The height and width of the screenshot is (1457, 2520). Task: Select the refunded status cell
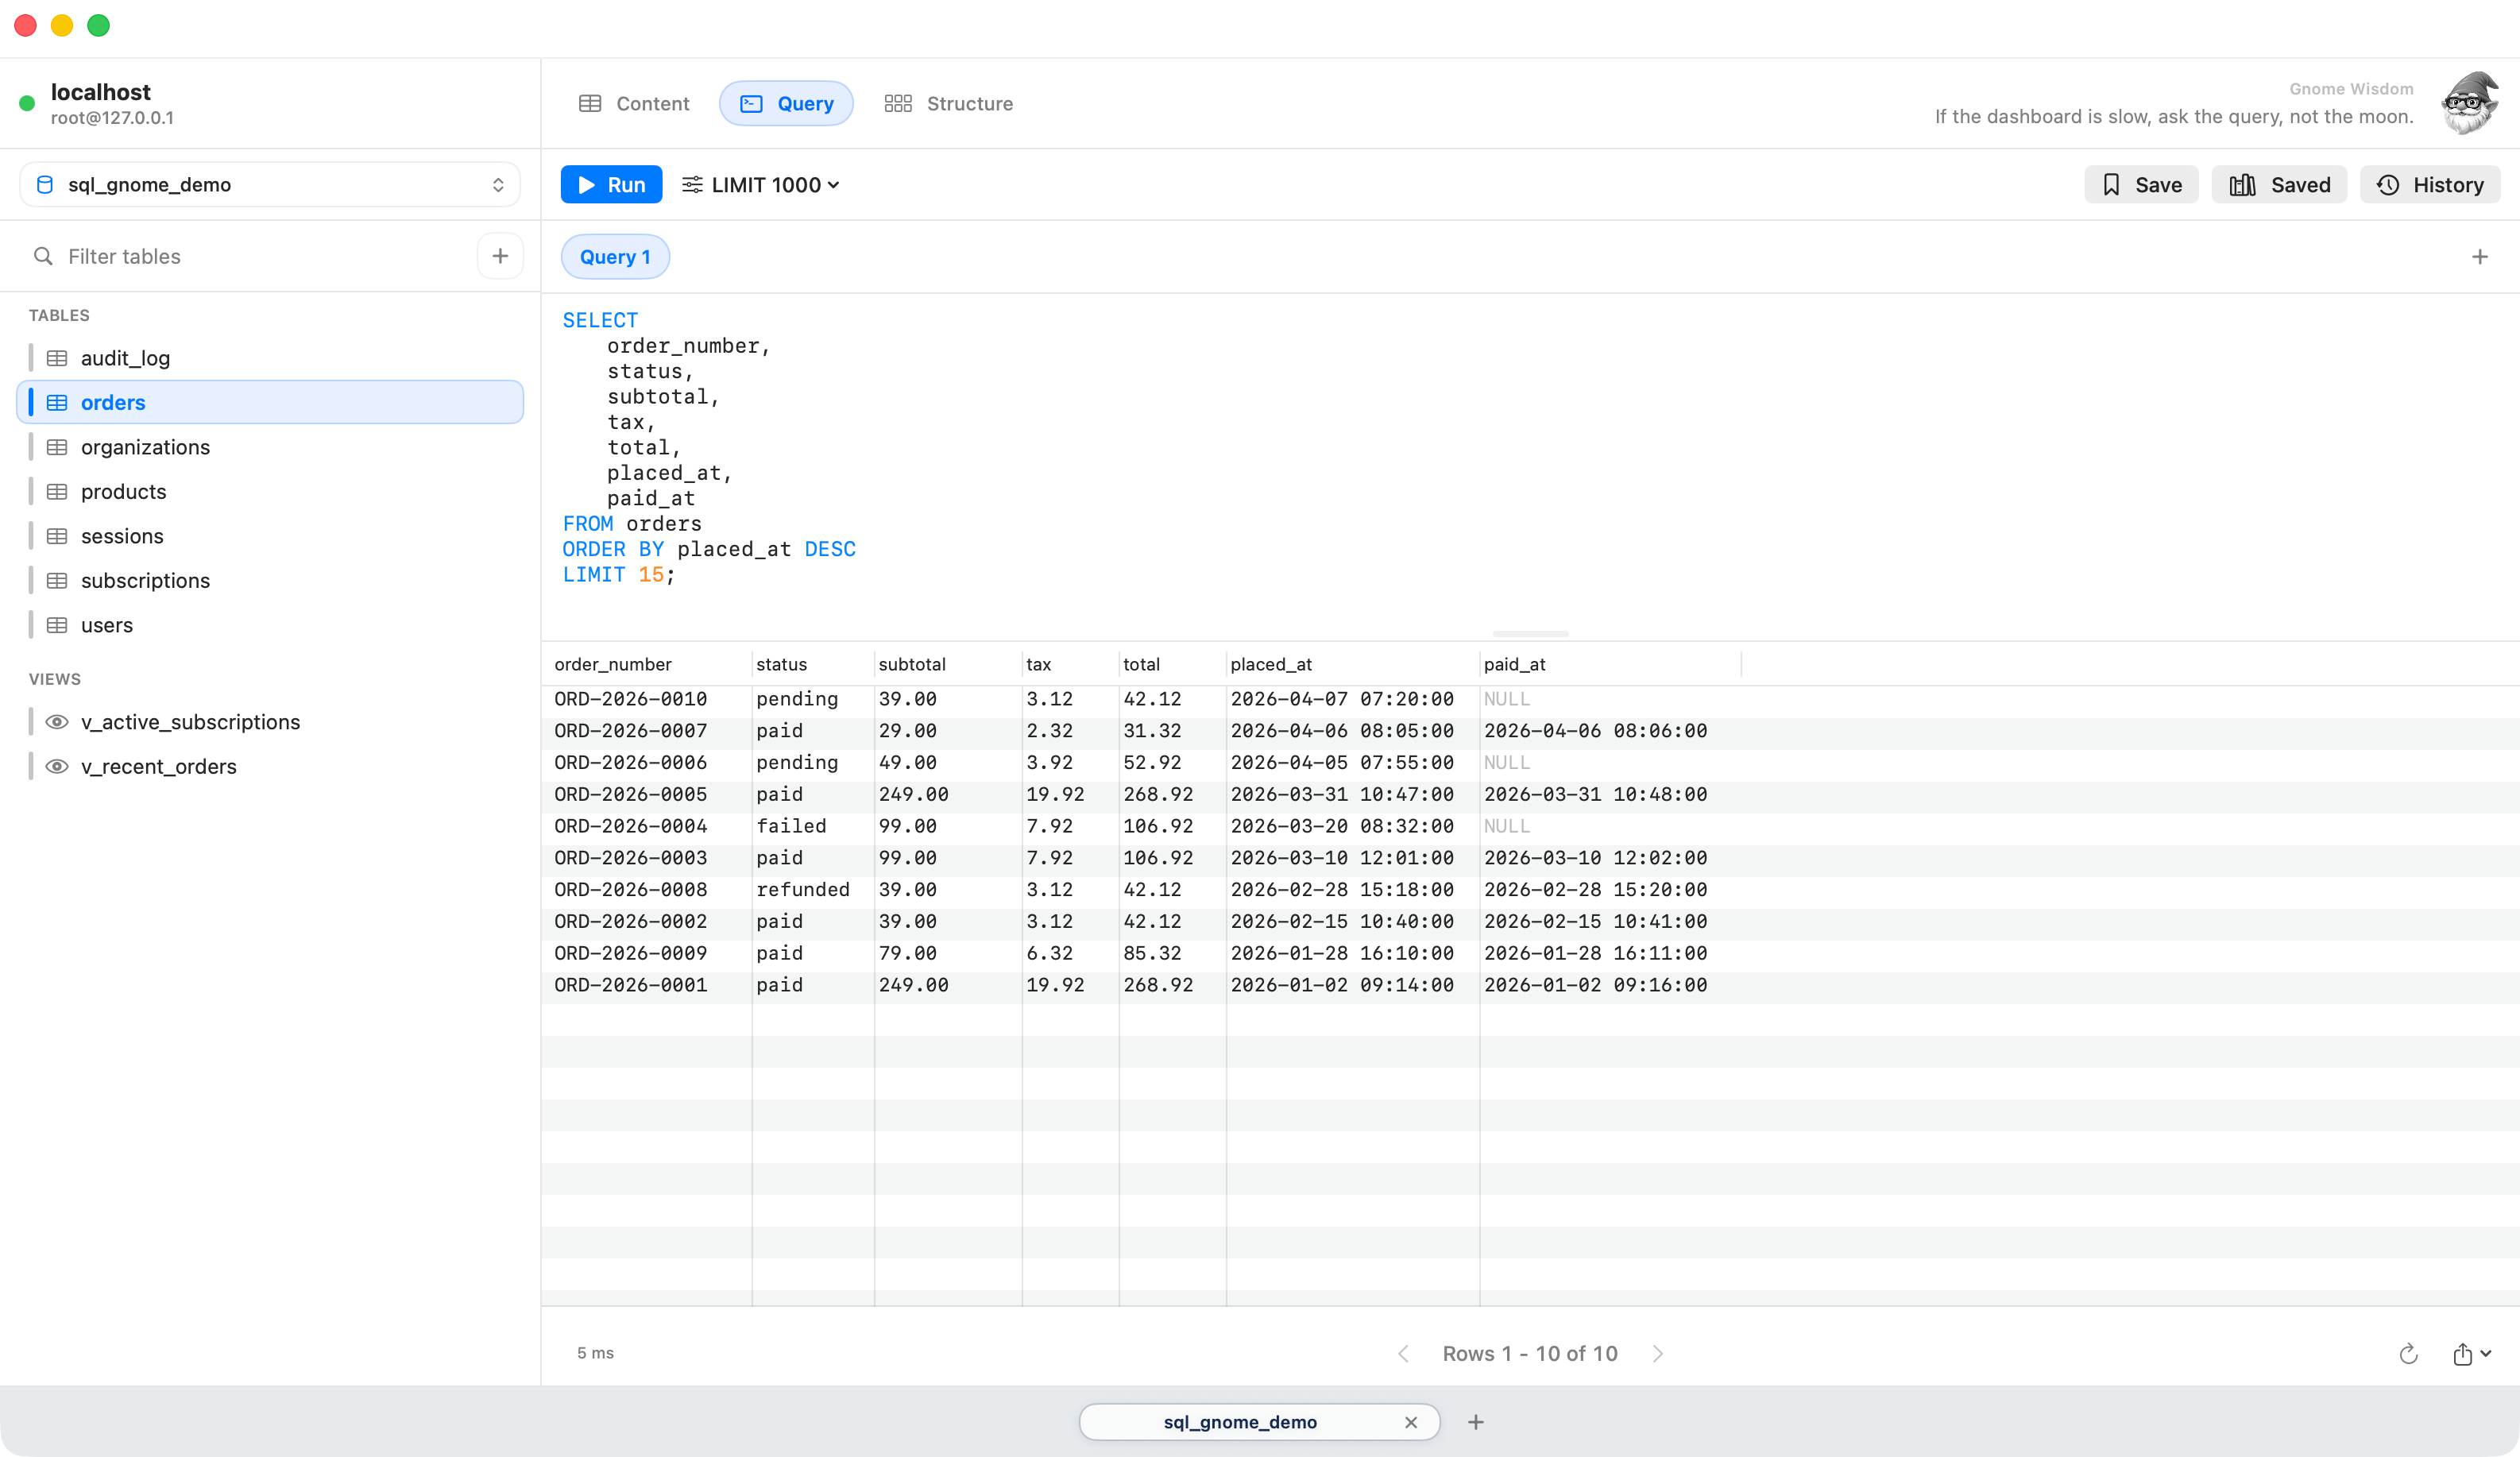coord(813,890)
